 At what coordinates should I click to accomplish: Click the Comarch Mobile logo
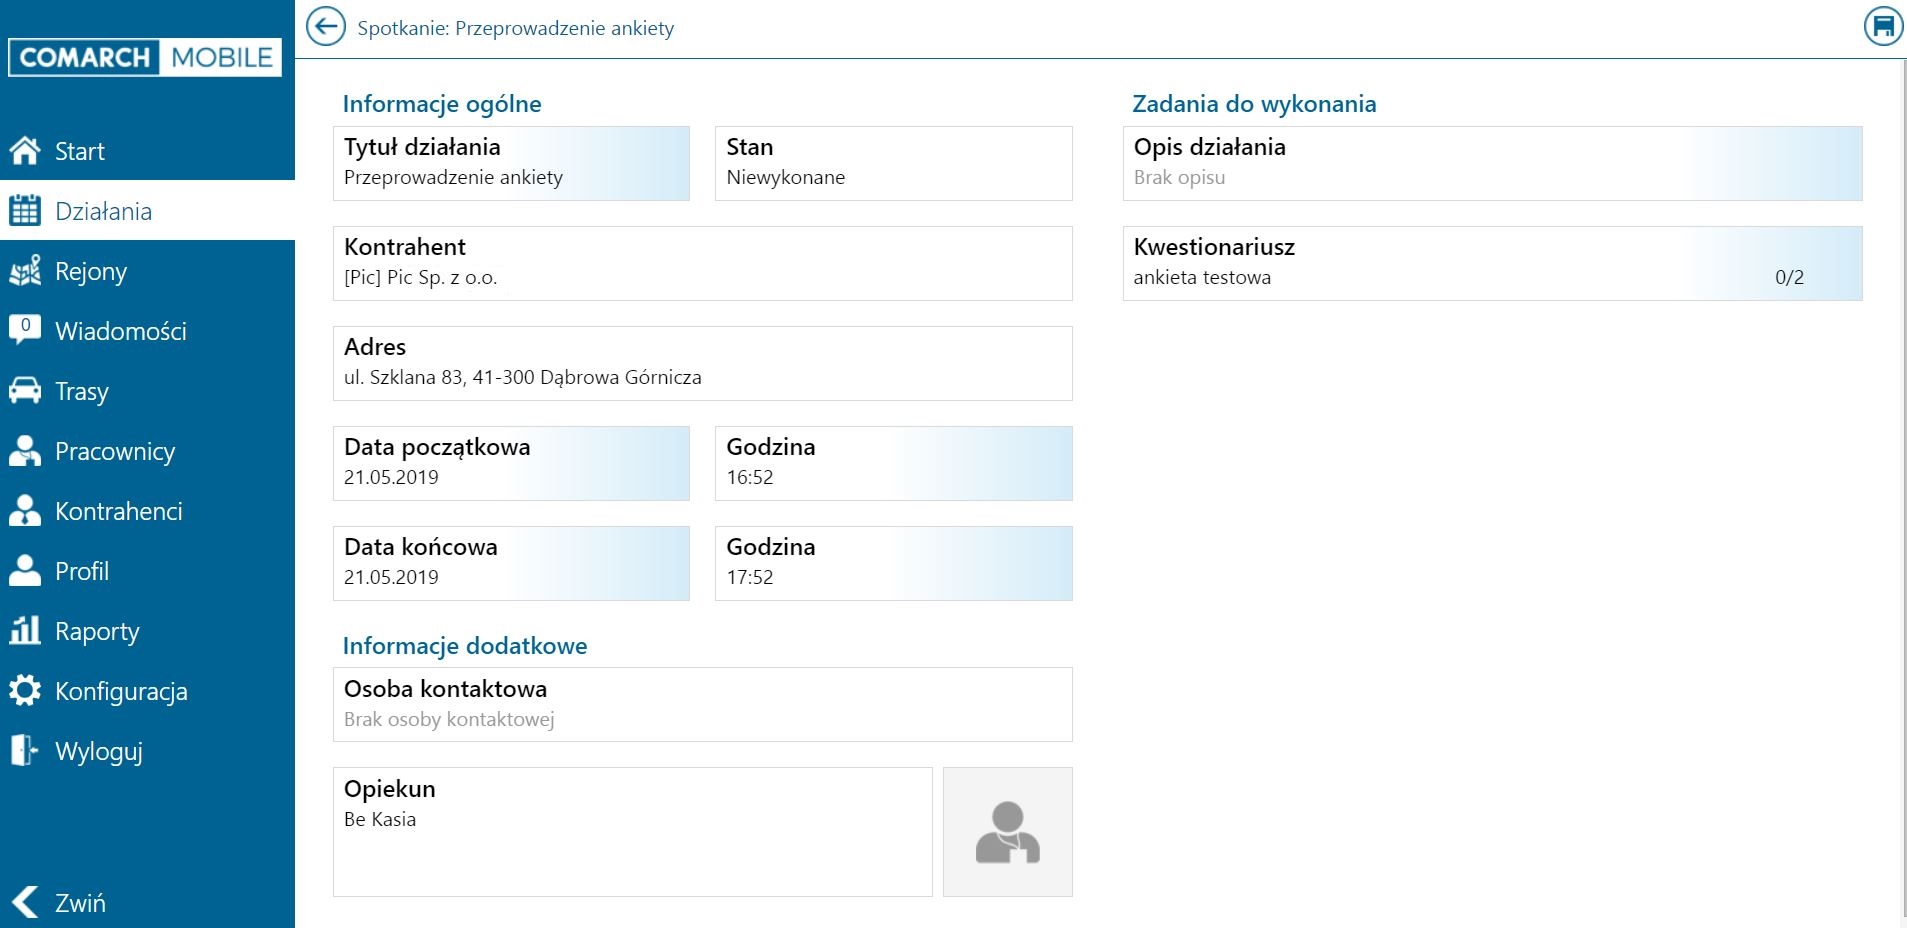[146, 57]
